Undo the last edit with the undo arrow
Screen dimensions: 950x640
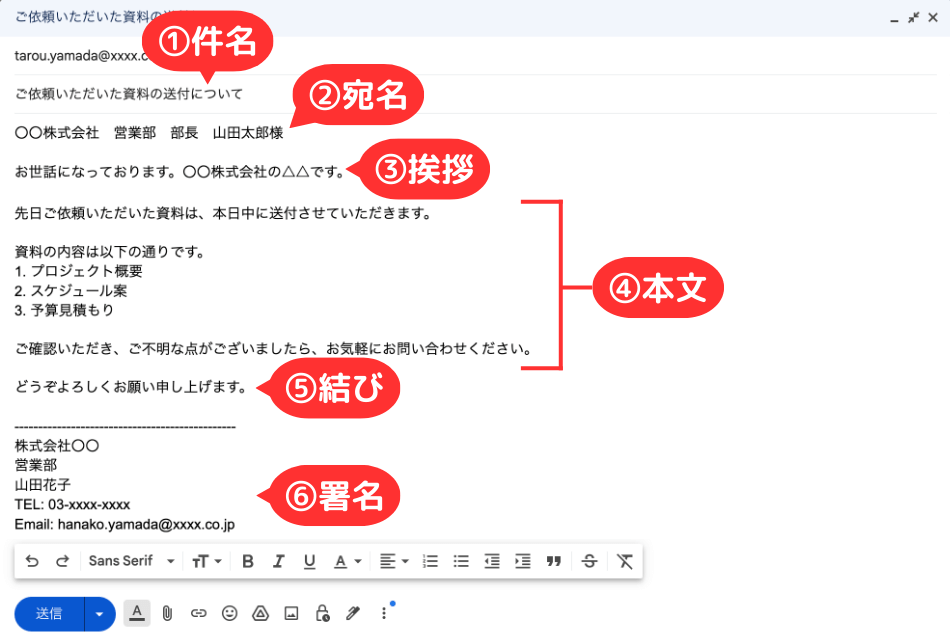(33, 561)
